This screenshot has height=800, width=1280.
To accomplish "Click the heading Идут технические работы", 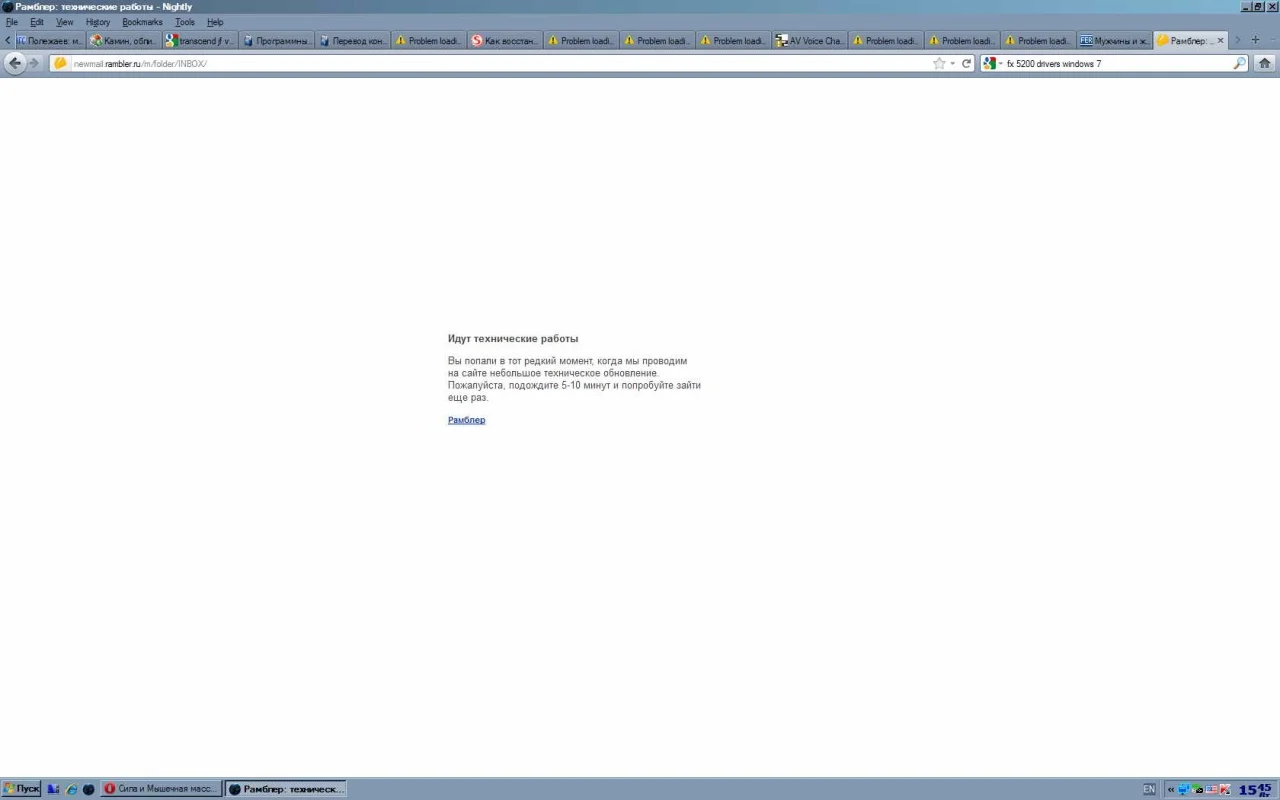I will point(513,339).
